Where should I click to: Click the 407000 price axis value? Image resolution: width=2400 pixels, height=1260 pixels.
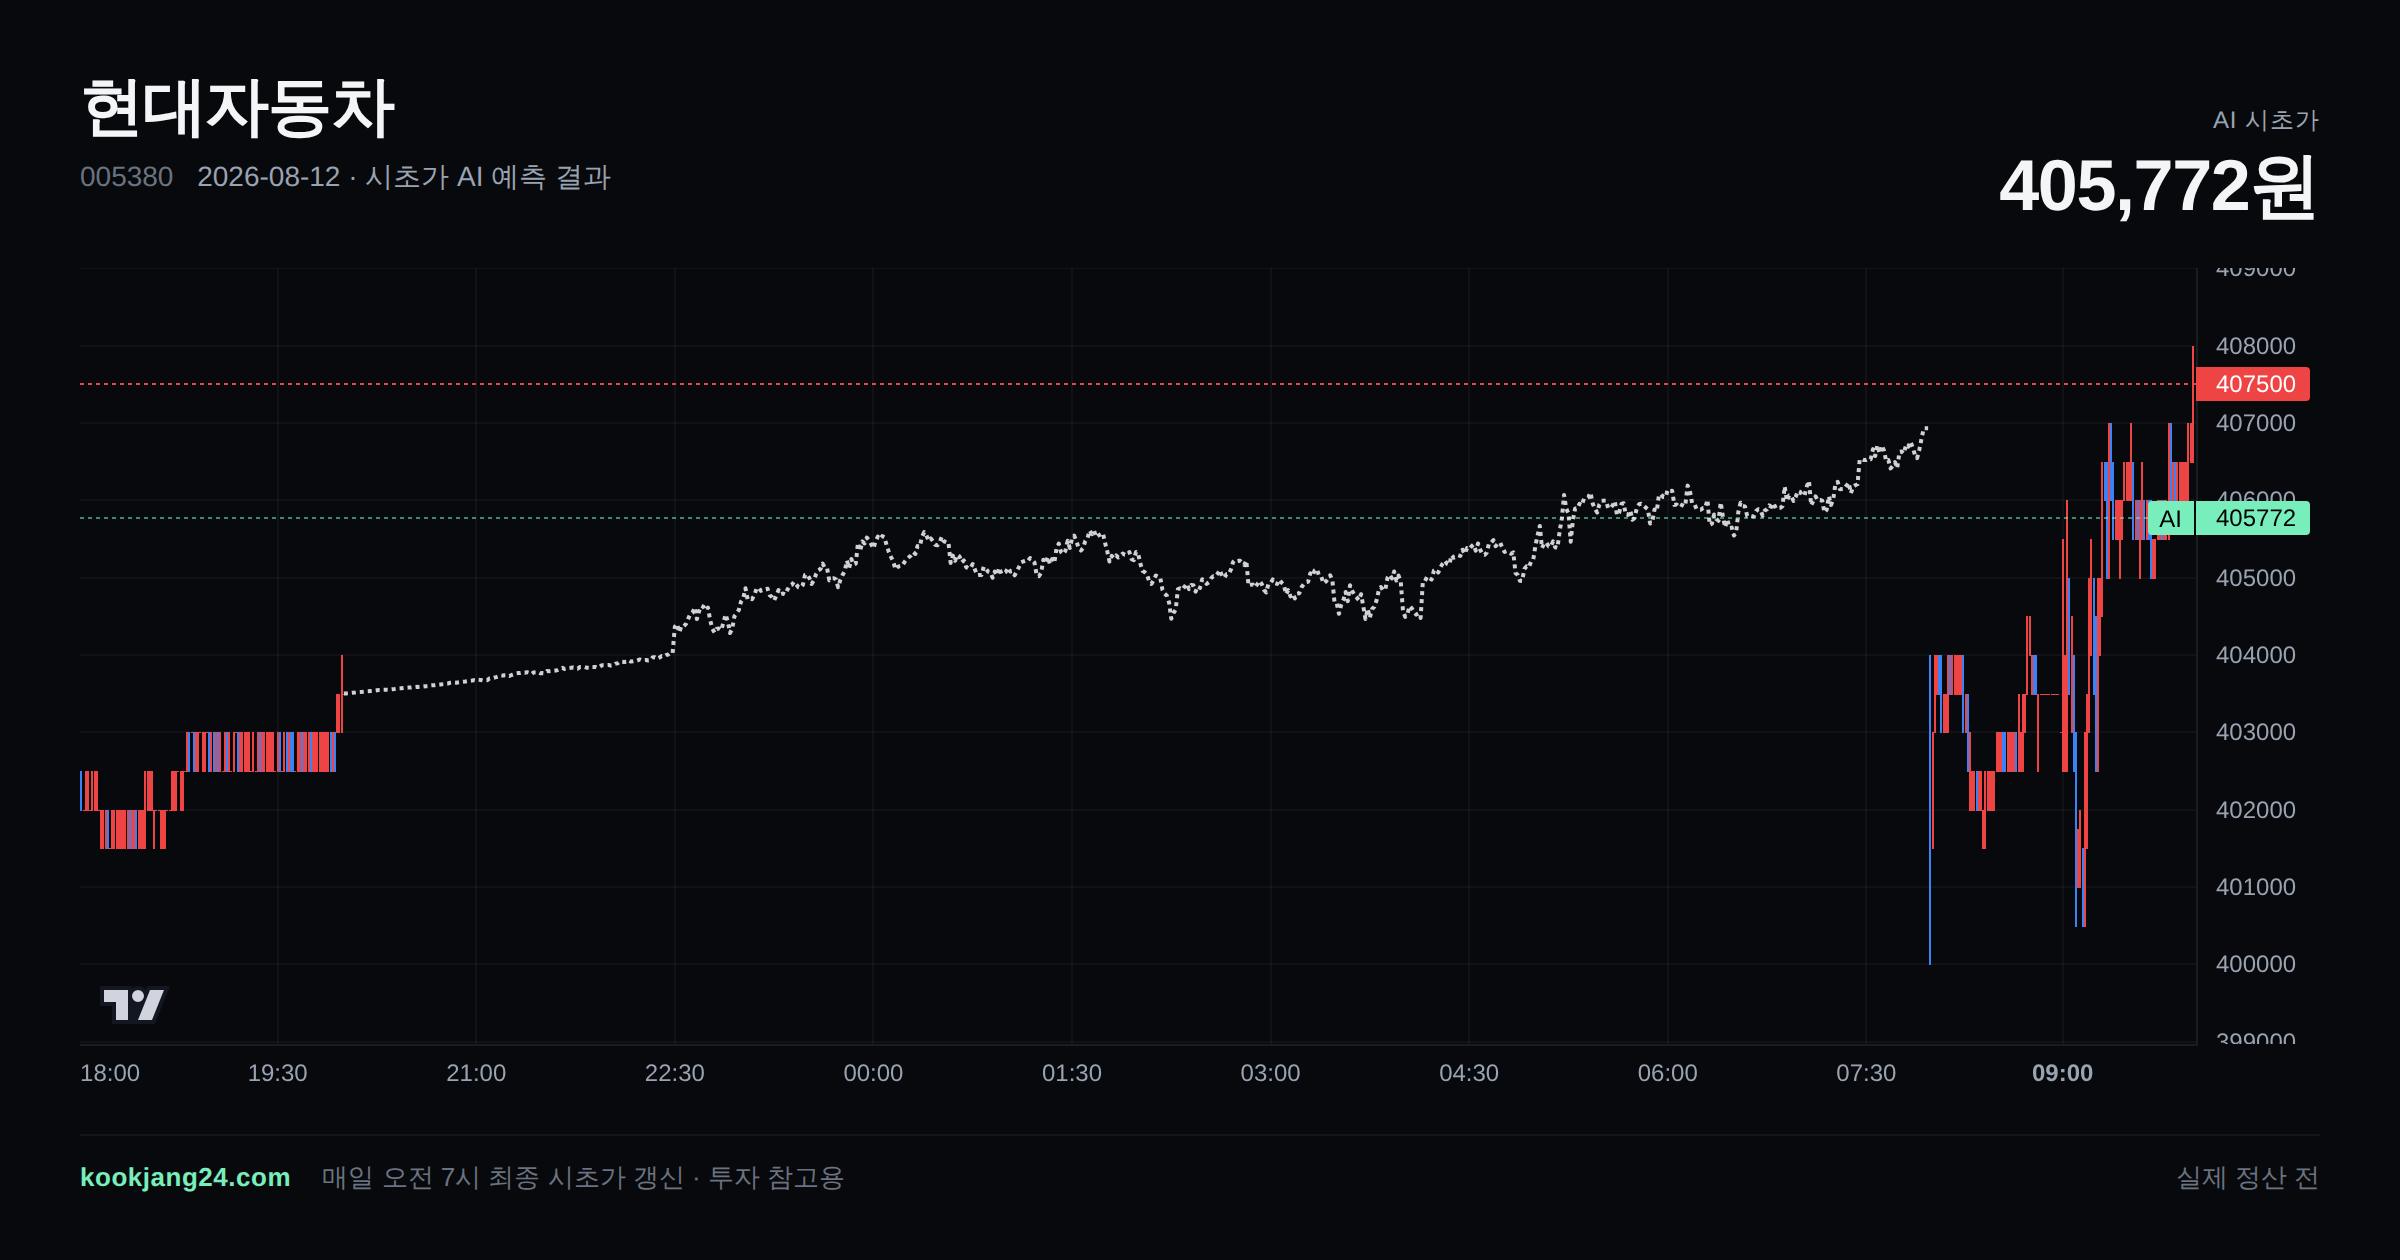[2255, 423]
